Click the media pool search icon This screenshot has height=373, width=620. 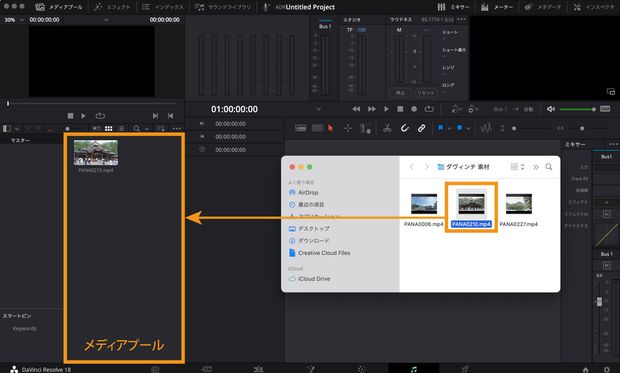pos(136,129)
